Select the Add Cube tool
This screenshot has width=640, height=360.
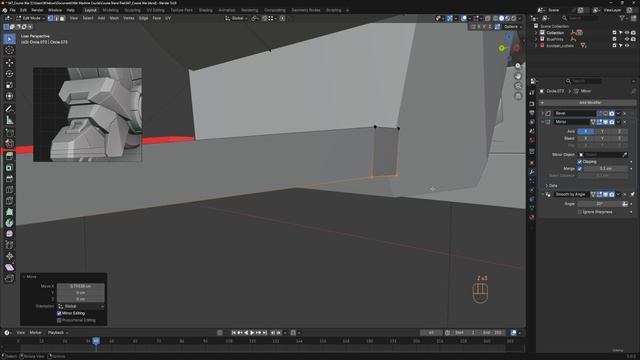(x=9, y=132)
